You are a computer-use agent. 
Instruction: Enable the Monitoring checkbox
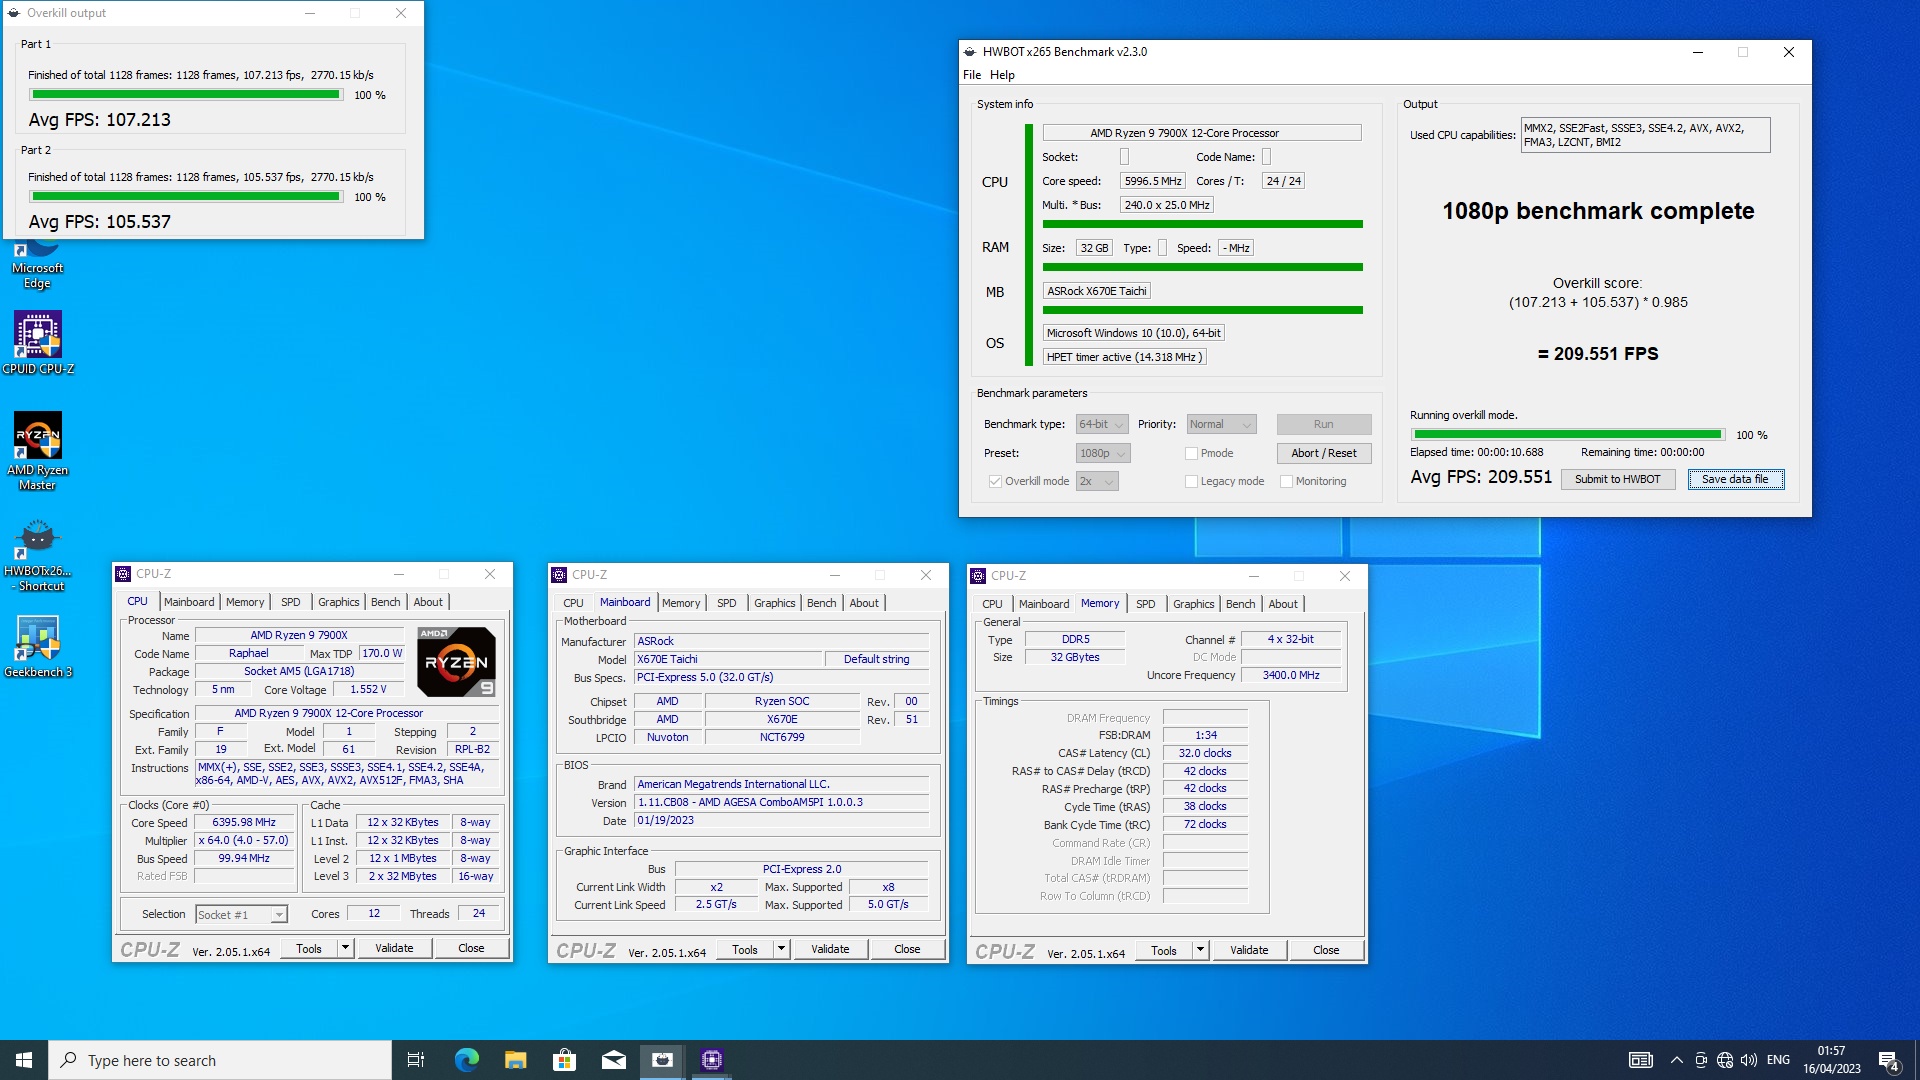(x=1286, y=481)
